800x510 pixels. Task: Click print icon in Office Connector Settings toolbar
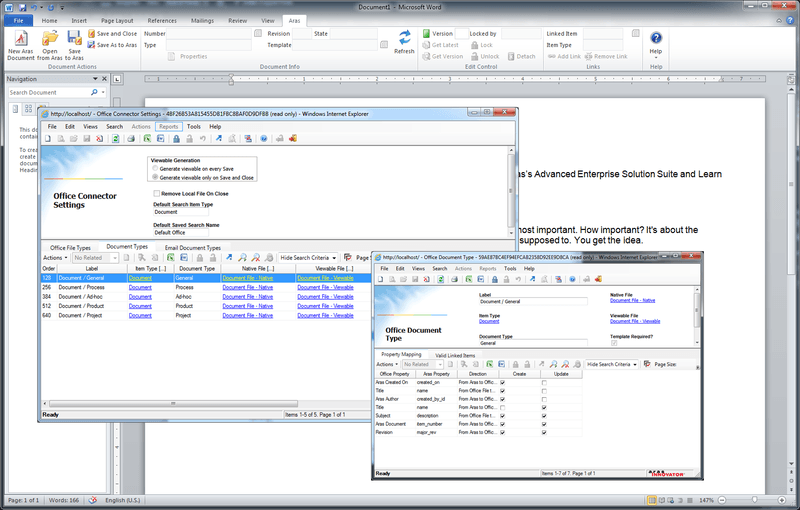click(131, 139)
